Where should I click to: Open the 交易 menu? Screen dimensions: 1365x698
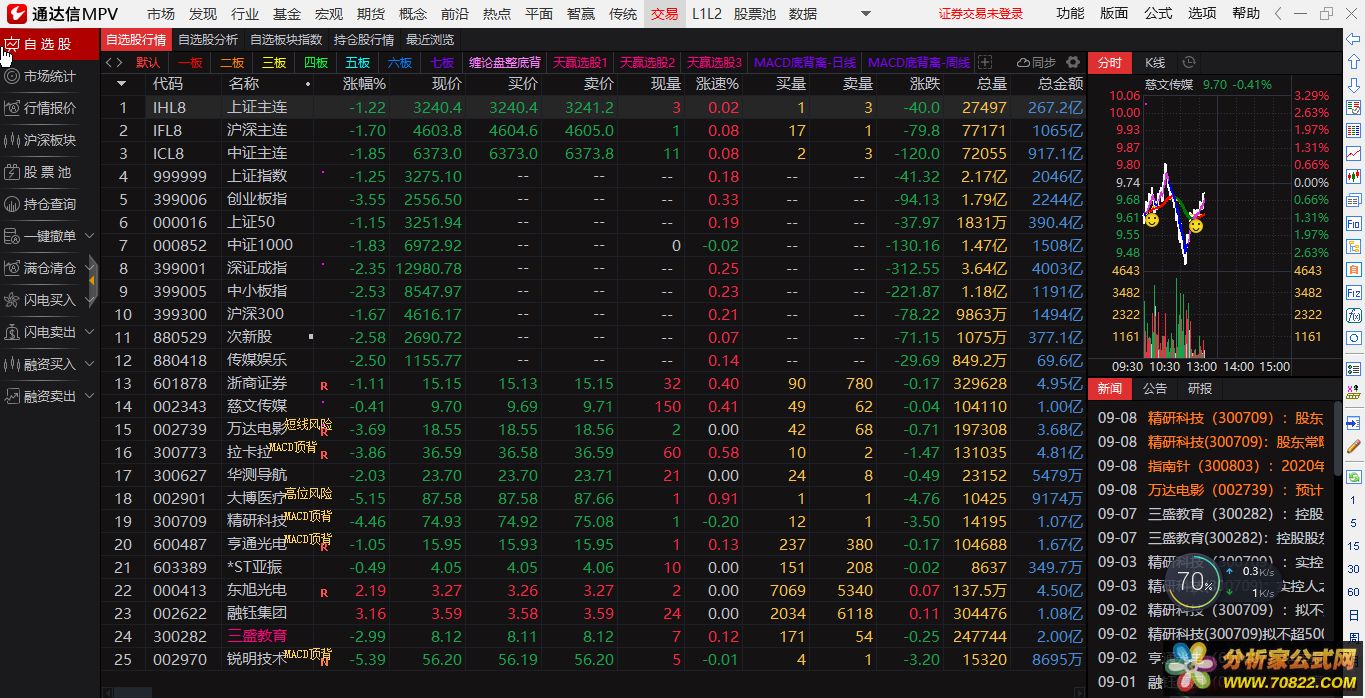[x=664, y=13]
